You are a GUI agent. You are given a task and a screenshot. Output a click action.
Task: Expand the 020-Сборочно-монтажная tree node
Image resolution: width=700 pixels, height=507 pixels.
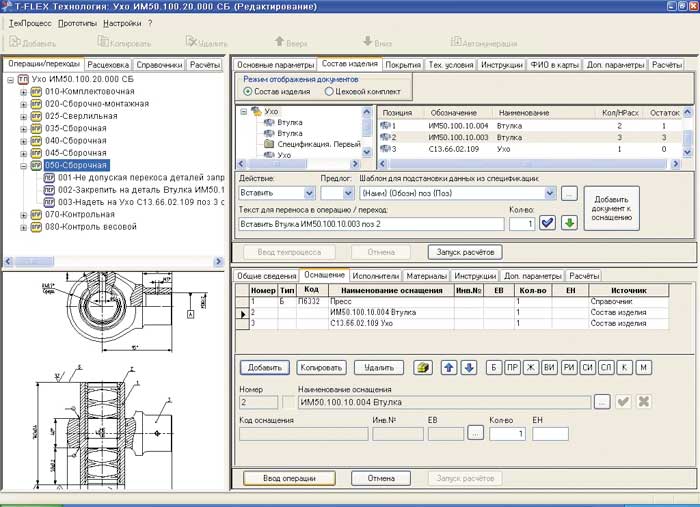click(x=23, y=103)
